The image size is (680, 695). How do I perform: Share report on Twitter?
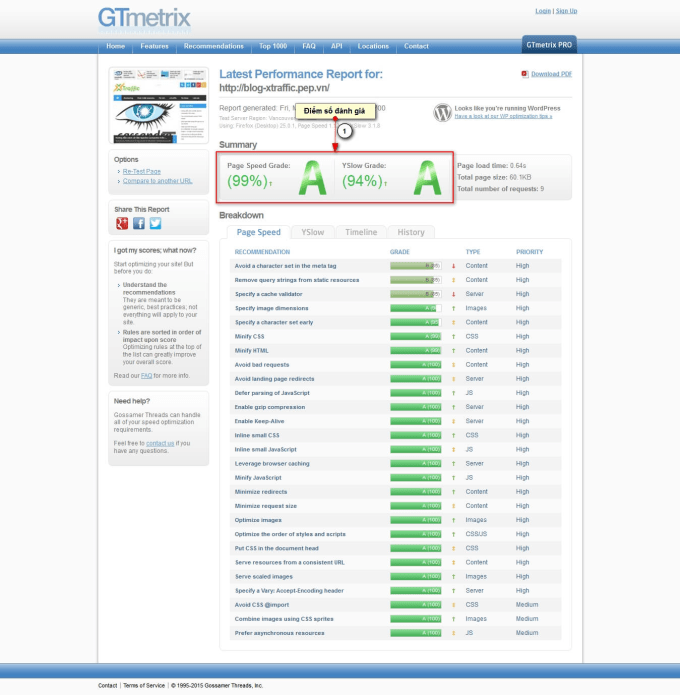(155, 223)
